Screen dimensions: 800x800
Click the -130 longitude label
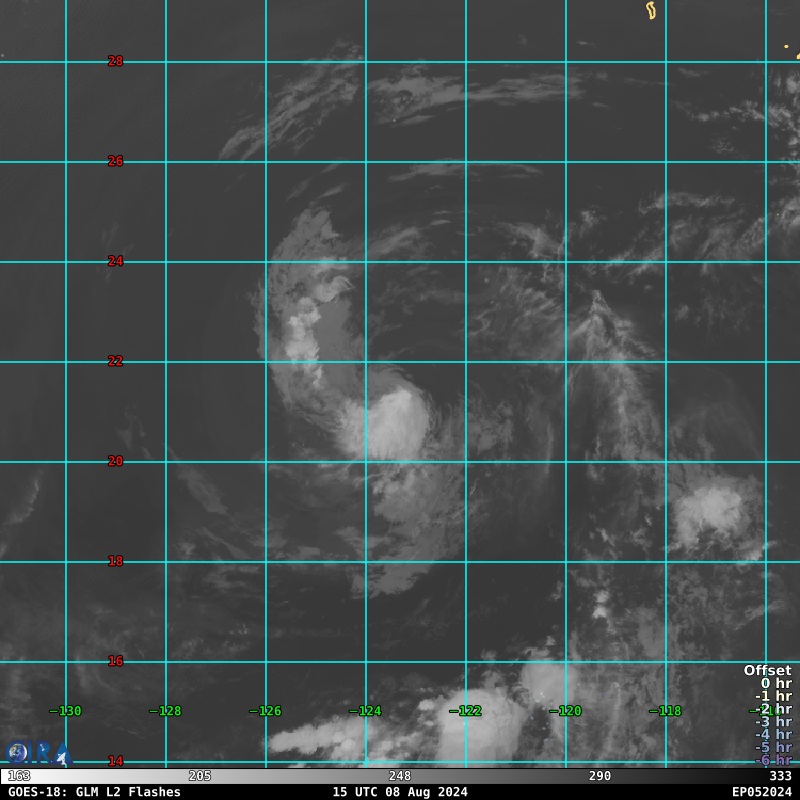66,711
